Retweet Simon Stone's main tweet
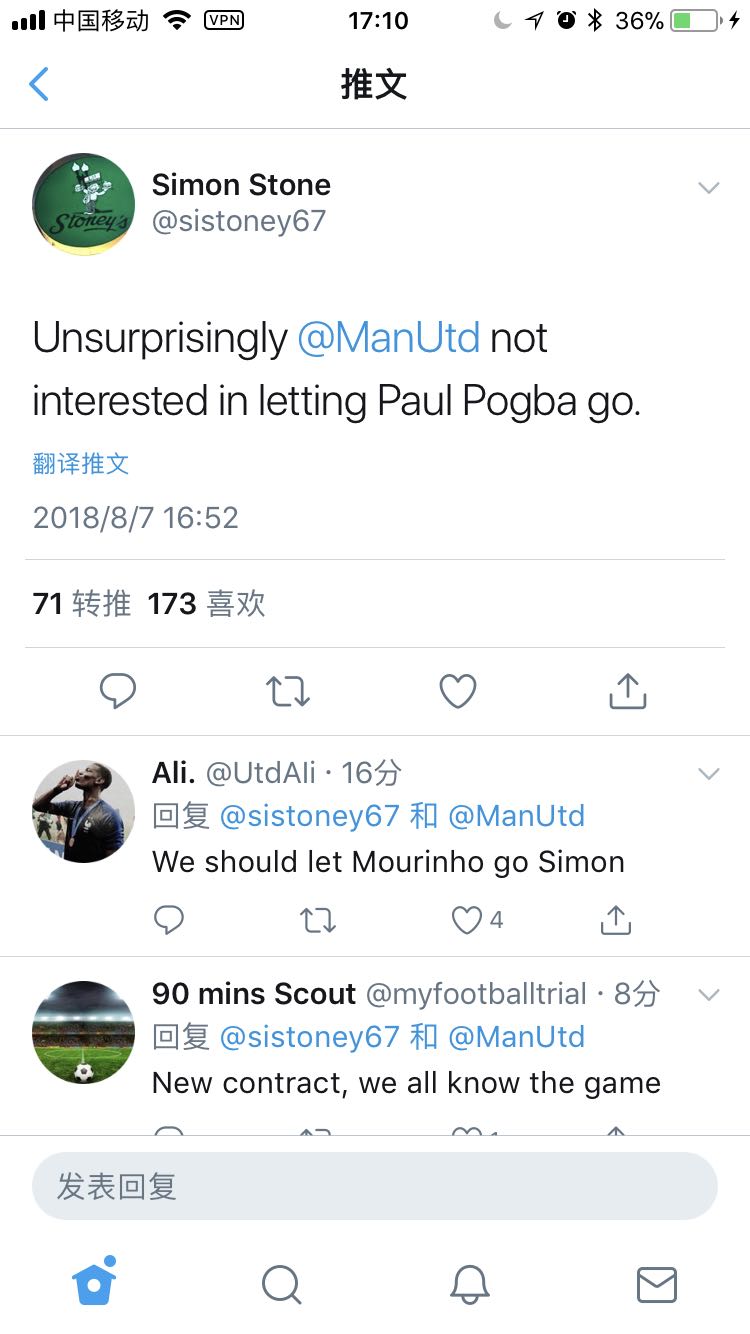The image size is (750, 1334). pyautogui.click(x=288, y=691)
